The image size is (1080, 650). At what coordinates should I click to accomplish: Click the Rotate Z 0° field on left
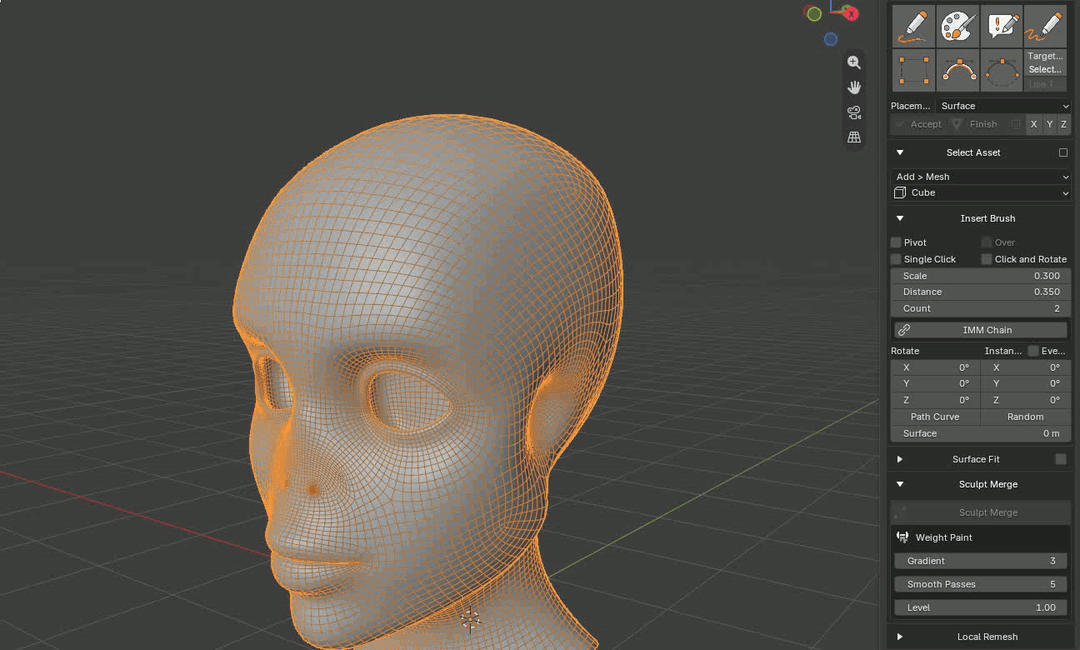[x=935, y=400]
